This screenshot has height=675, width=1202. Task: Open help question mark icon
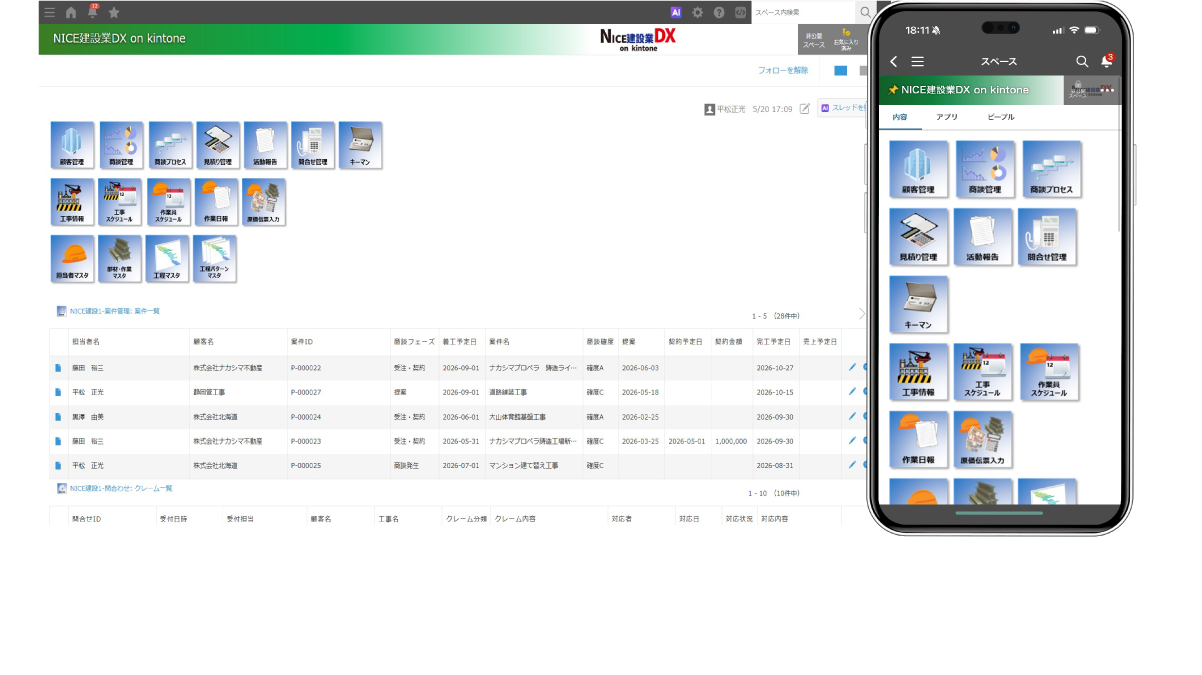(719, 12)
